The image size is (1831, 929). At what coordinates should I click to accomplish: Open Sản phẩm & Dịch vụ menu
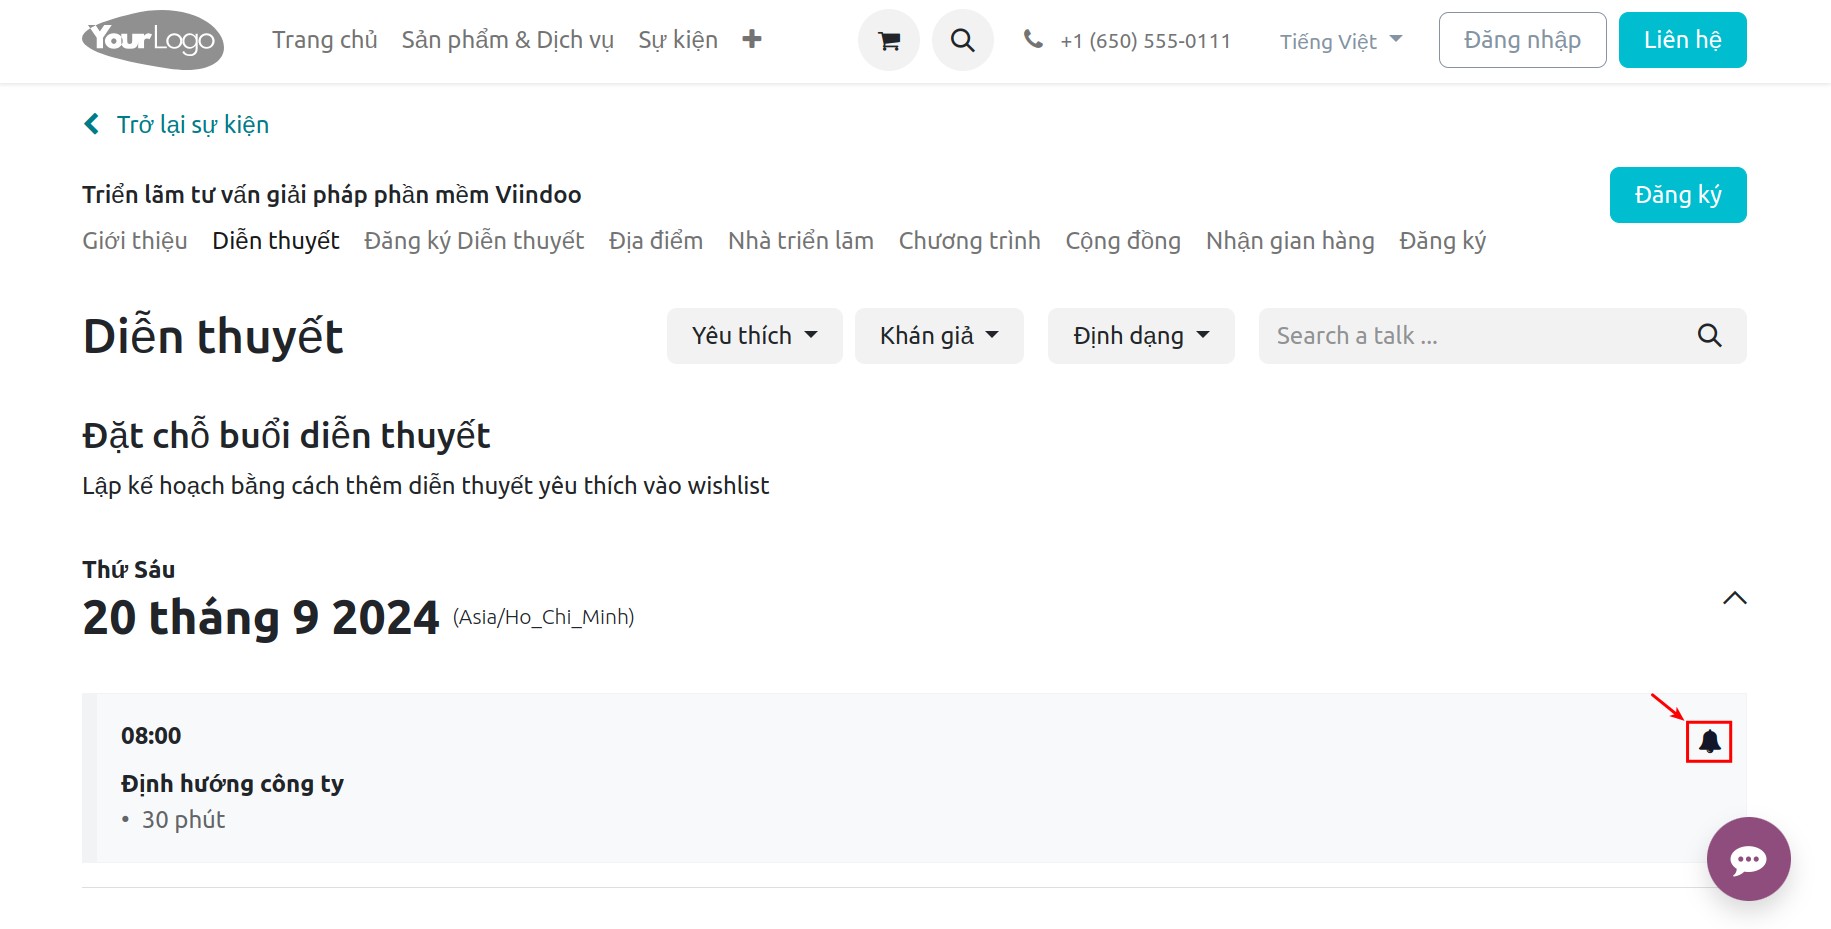tap(508, 40)
